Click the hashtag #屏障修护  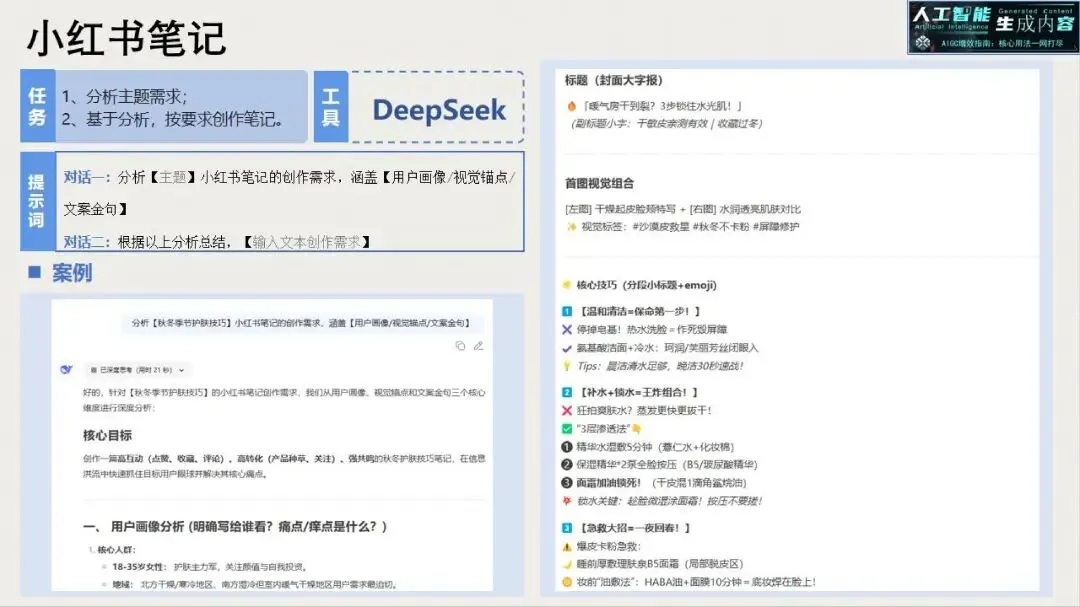click(x=776, y=227)
